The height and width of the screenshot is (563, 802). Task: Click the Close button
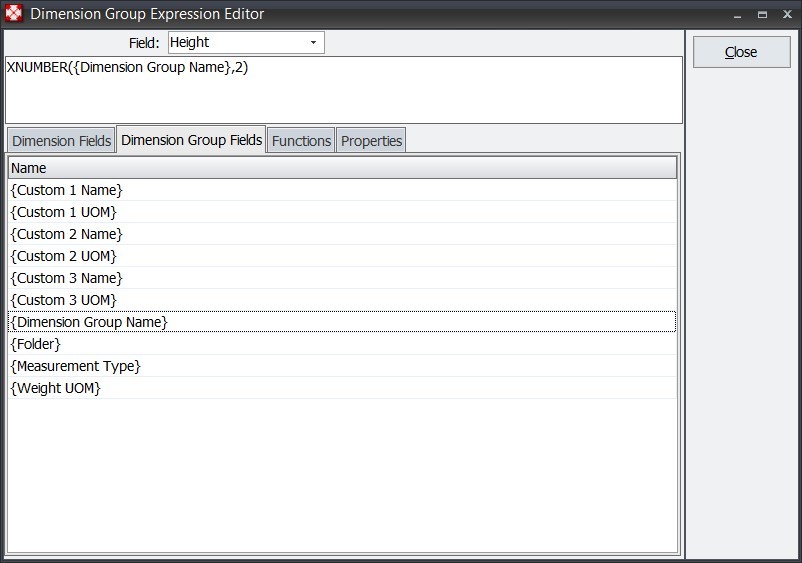pos(741,52)
